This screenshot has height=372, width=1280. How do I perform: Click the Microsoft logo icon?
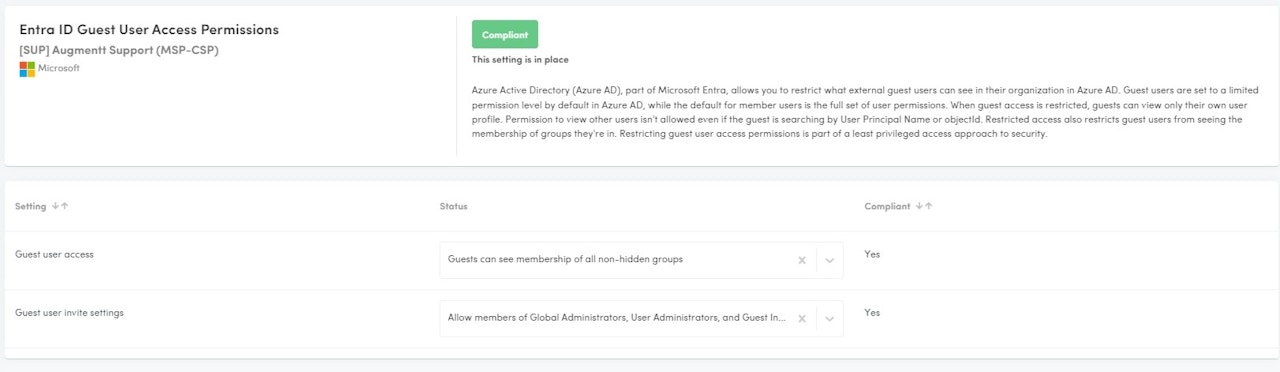(x=26, y=68)
